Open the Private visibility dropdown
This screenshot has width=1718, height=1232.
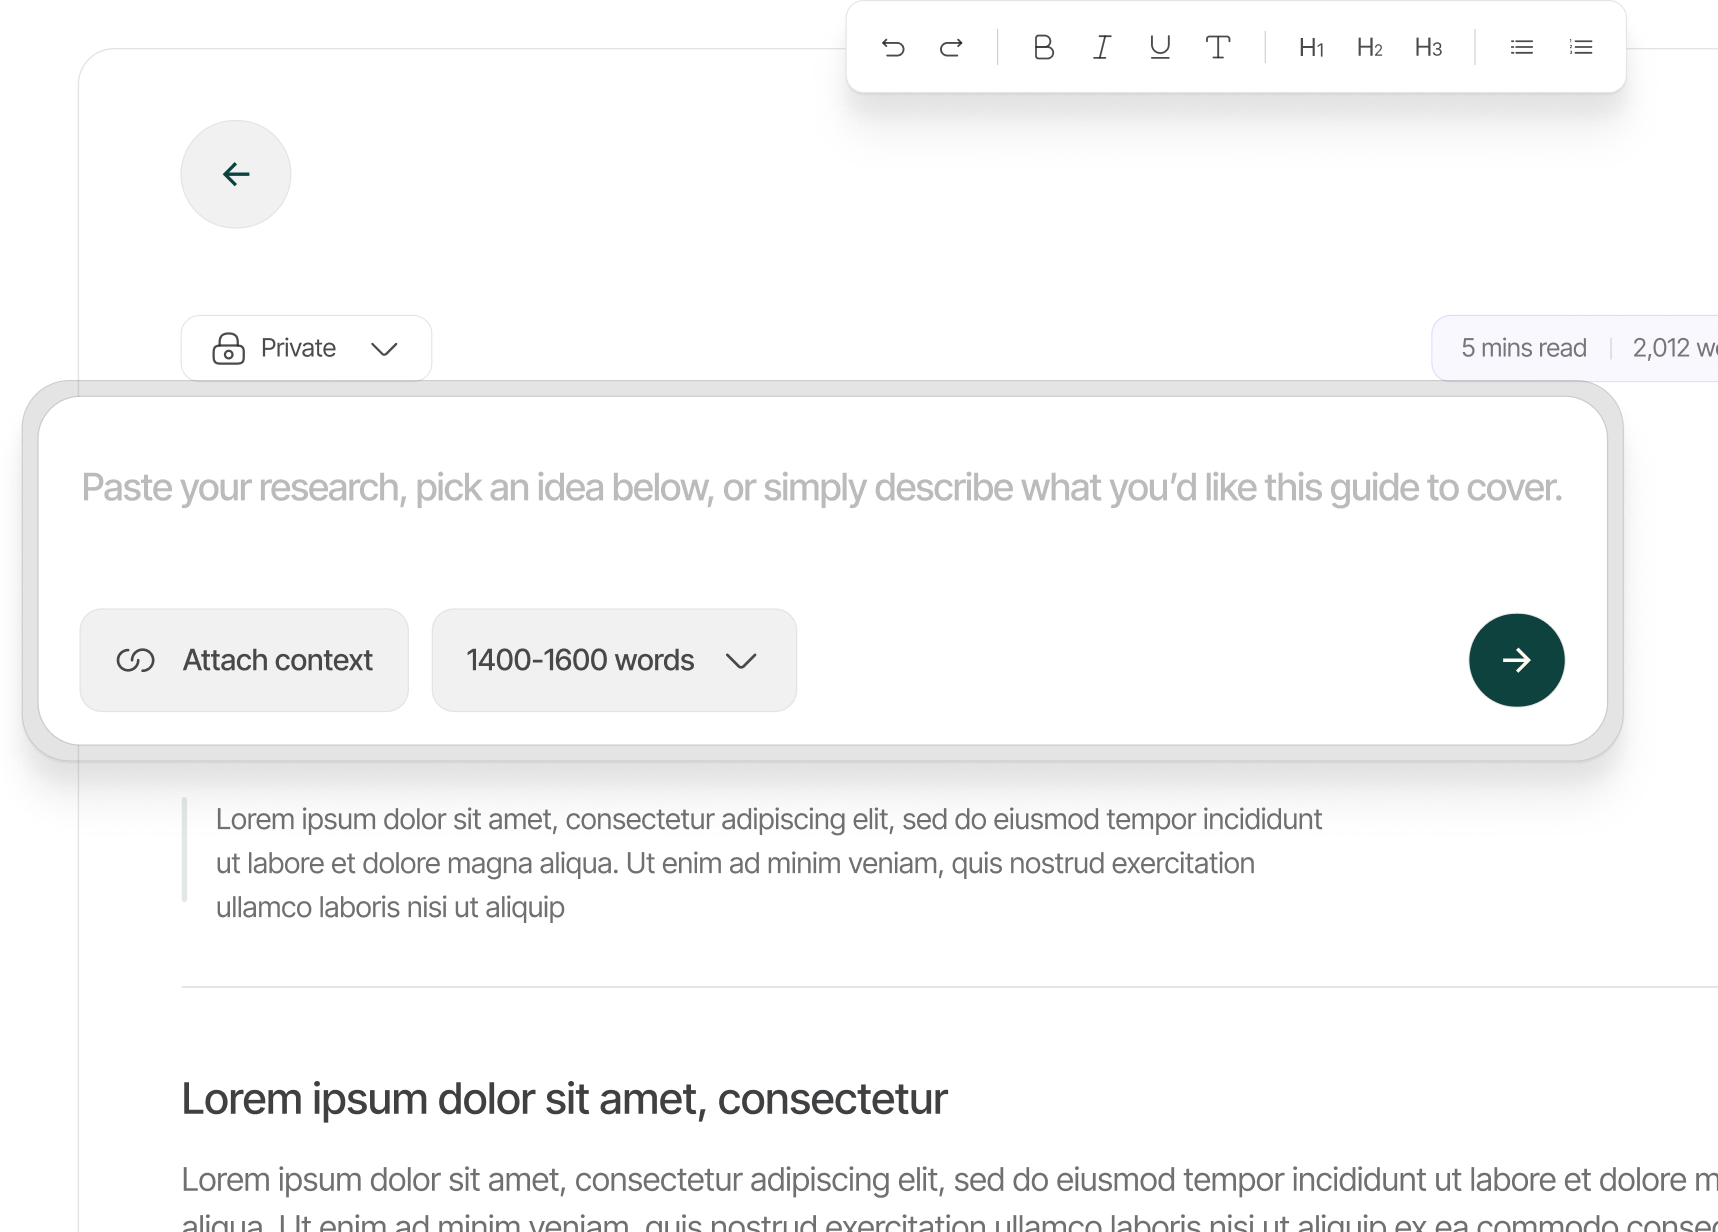[x=306, y=348]
